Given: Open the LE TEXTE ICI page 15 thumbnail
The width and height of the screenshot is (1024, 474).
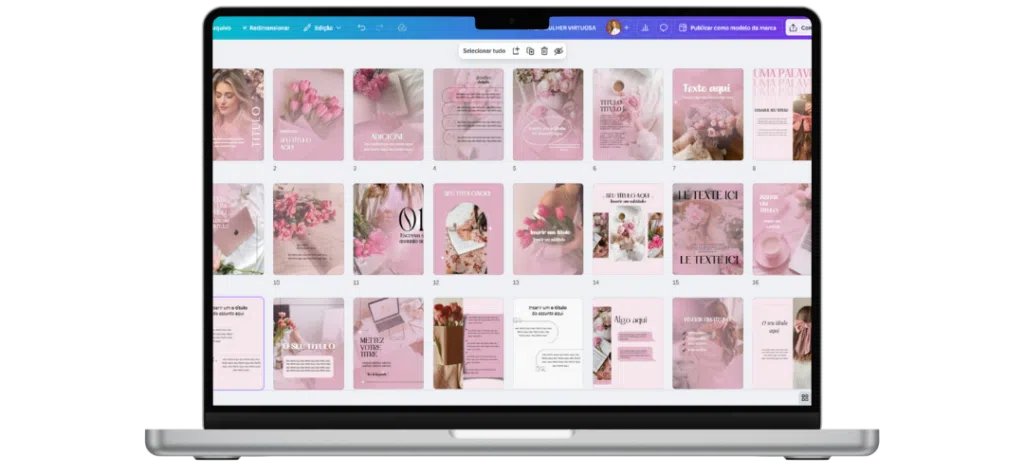Looking at the screenshot, I should [708, 229].
